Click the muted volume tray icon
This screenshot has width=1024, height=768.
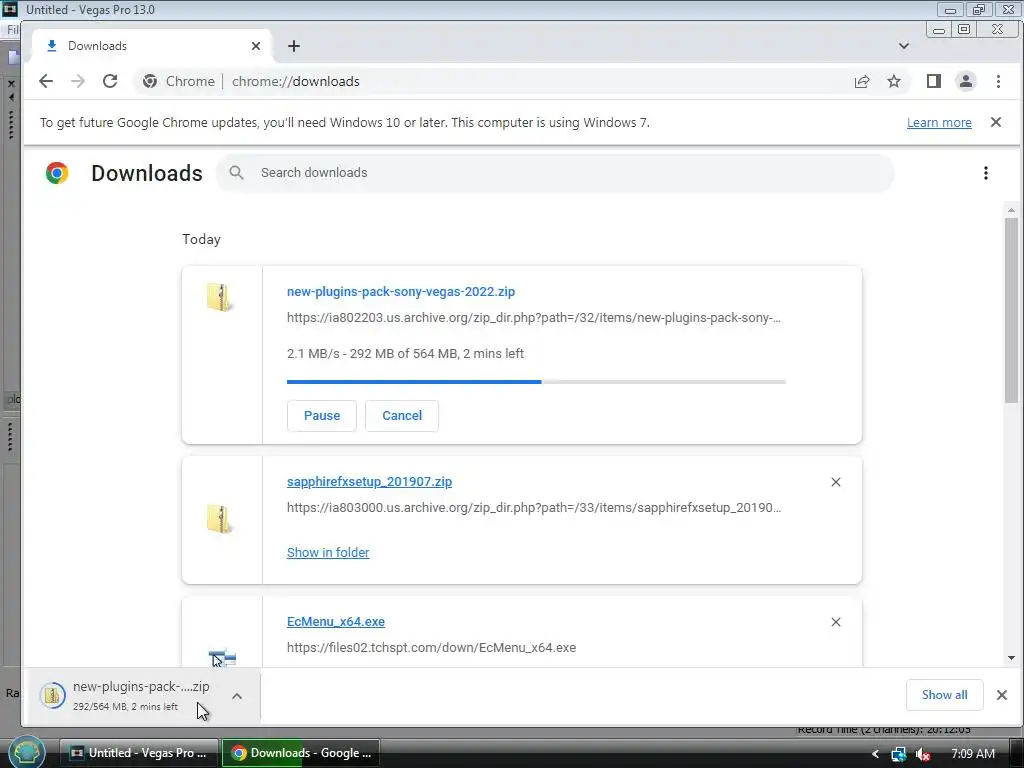click(x=923, y=754)
